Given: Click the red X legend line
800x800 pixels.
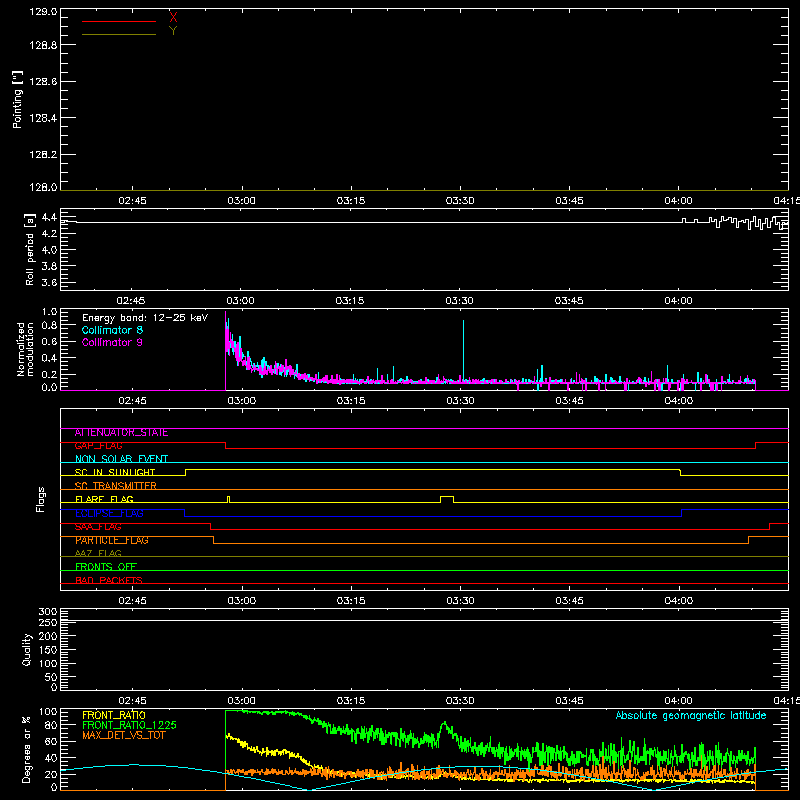Looking at the screenshot, I should click(119, 21).
